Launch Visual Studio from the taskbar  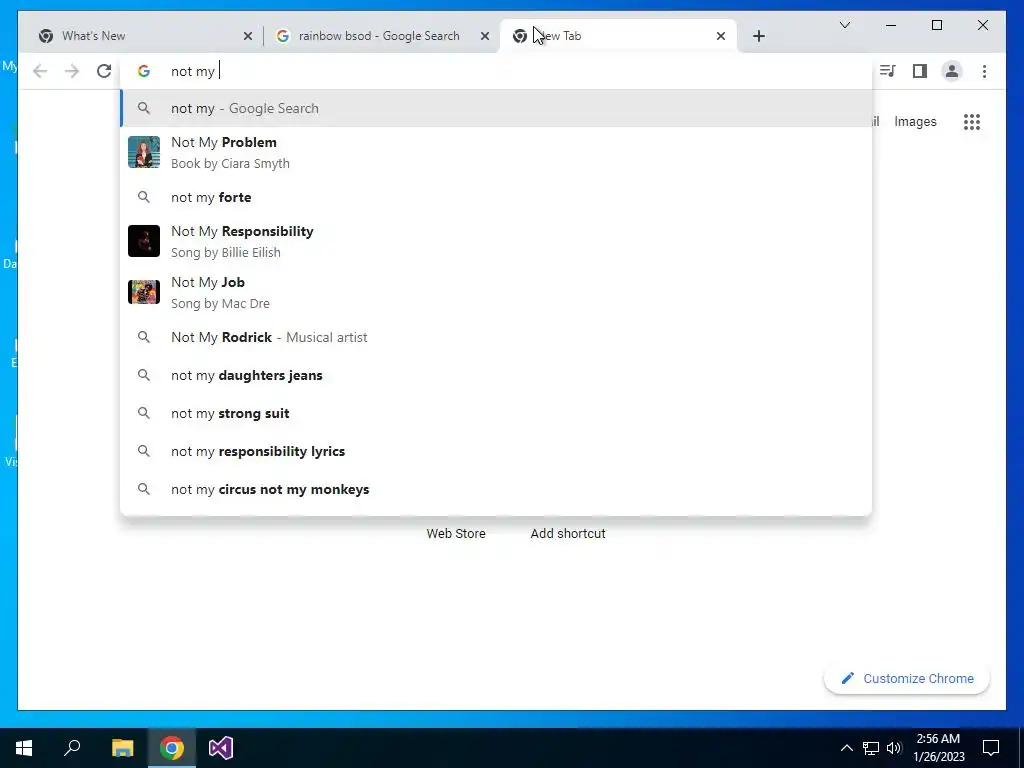(221, 748)
